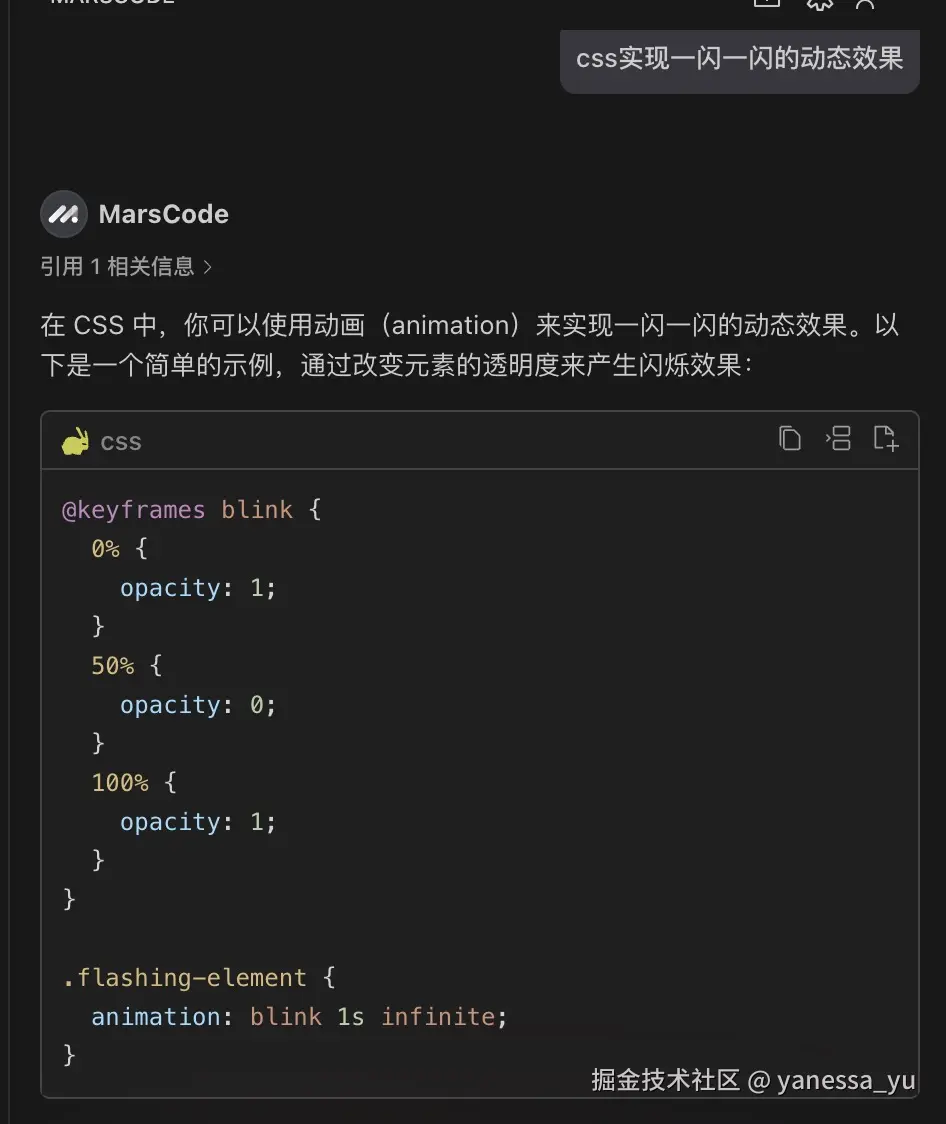Screen dimensions: 946x1124
Task: Click new chat icon at top
Action: (x=766, y=3)
